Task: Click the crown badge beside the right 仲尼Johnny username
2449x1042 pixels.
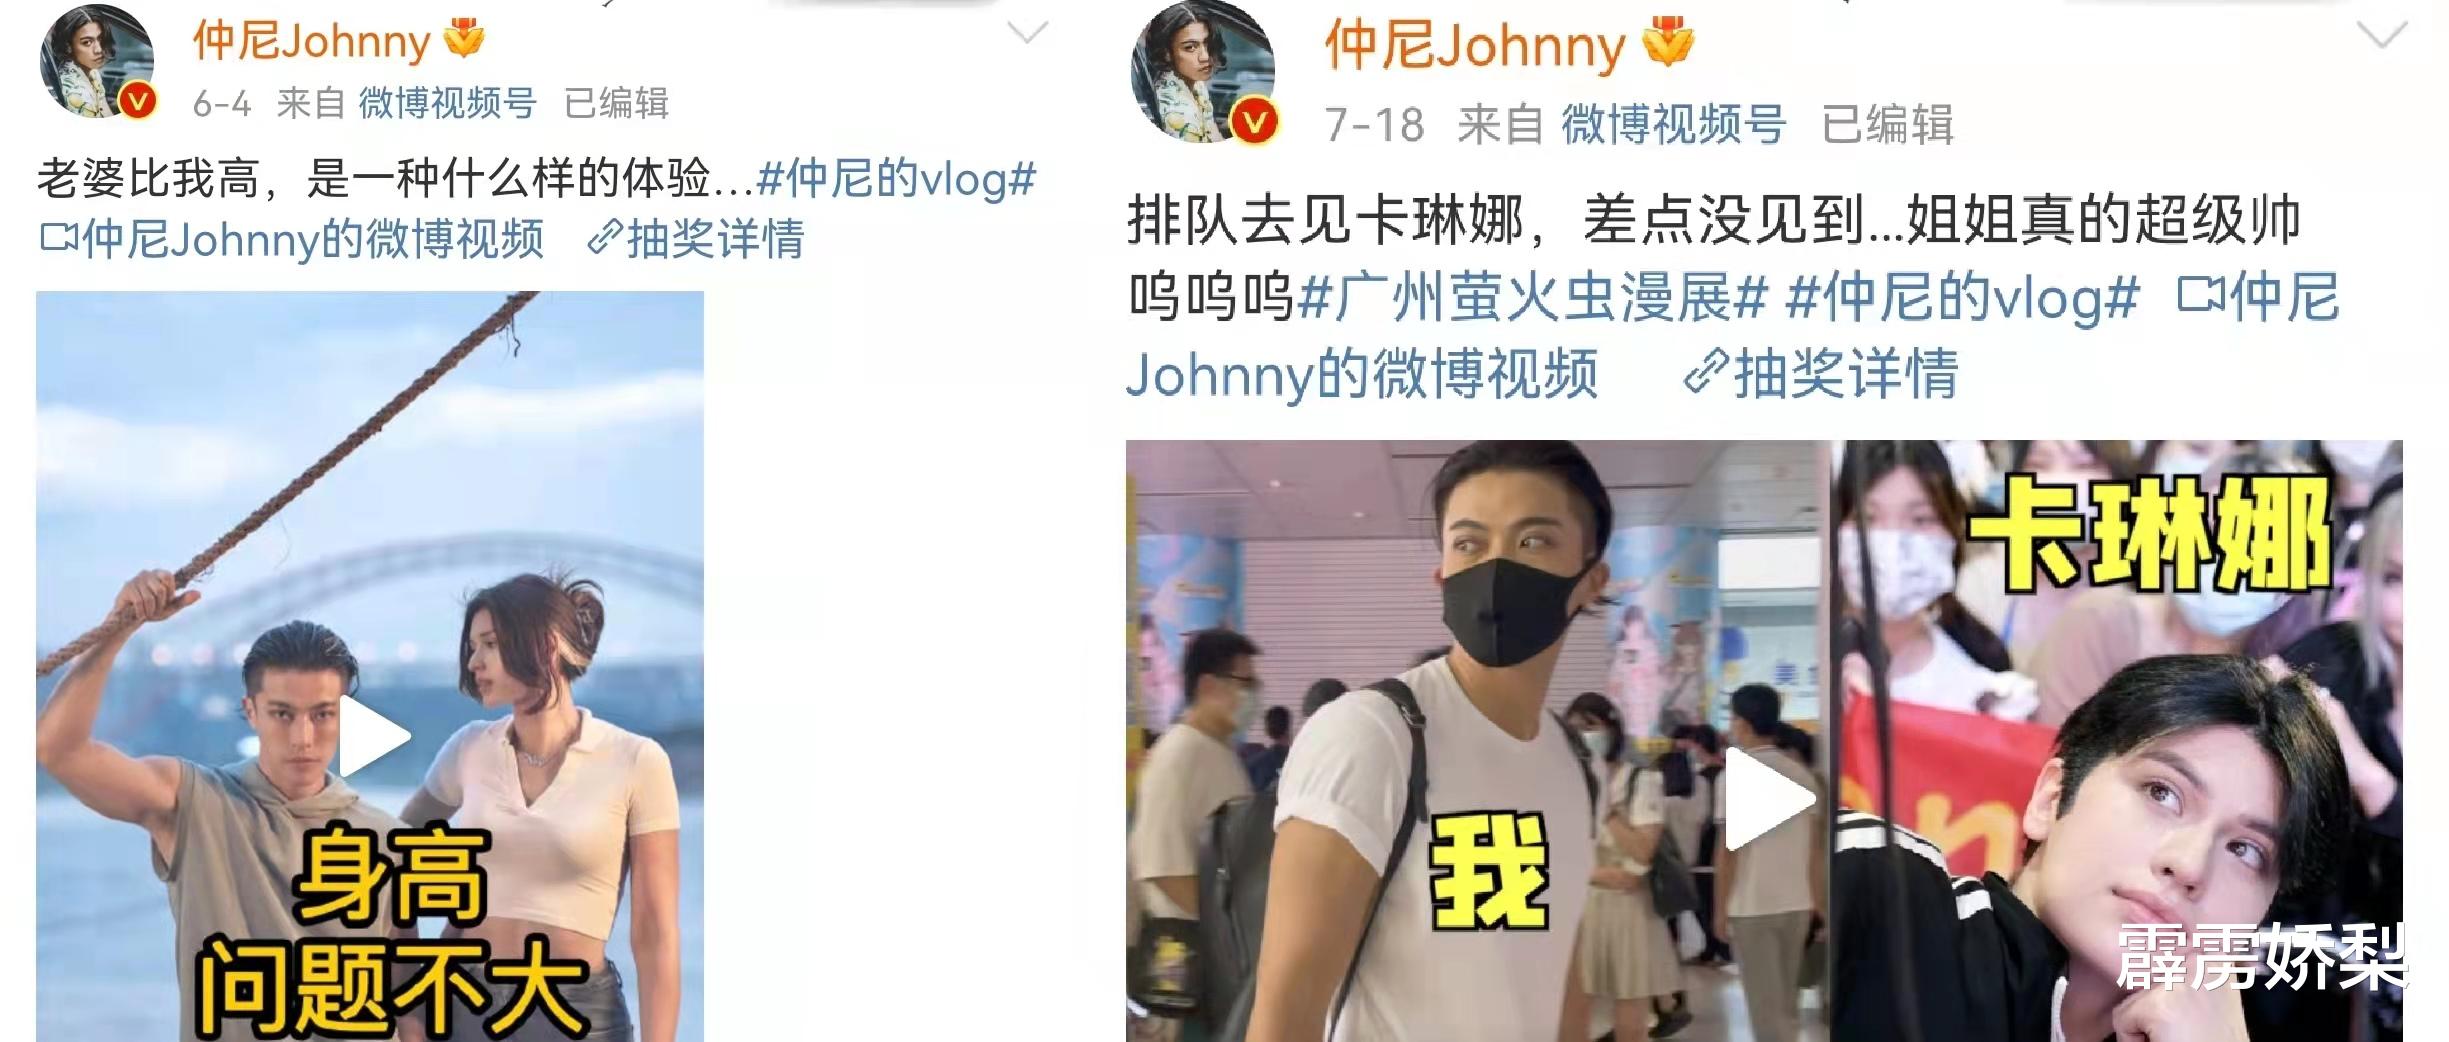Action: 1666,43
